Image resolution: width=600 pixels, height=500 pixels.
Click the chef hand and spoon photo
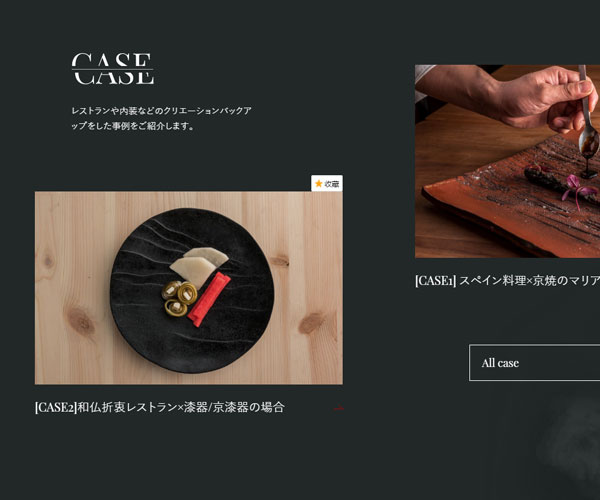pyautogui.click(x=507, y=161)
